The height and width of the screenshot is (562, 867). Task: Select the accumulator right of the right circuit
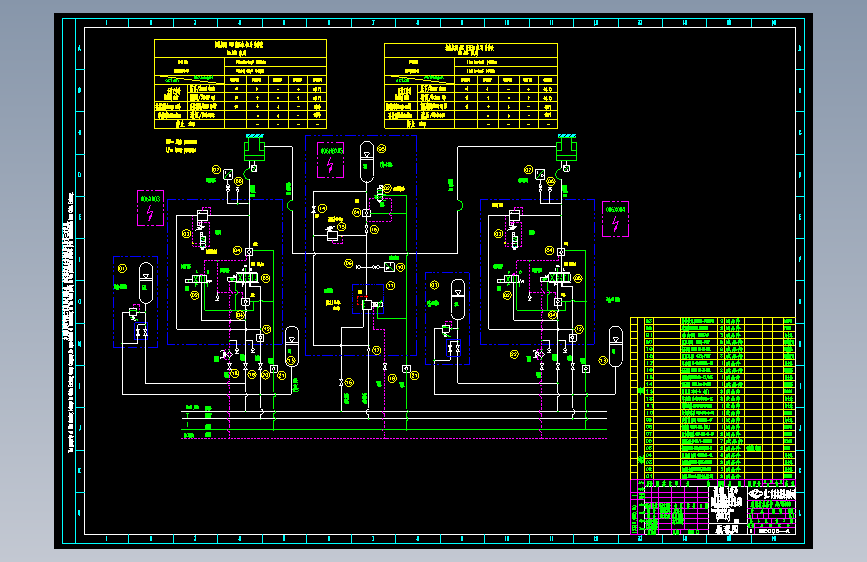click(615, 346)
